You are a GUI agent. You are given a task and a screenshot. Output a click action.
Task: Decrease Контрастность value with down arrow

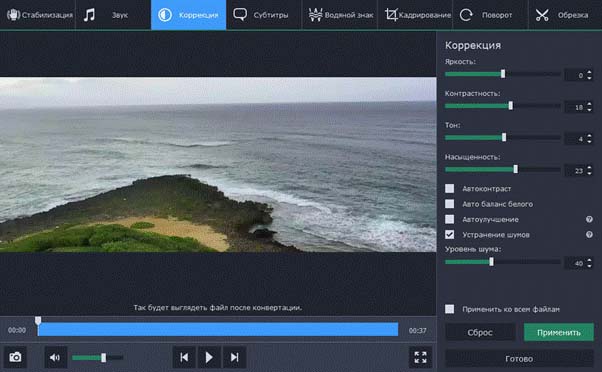click(x=589, y=109)
